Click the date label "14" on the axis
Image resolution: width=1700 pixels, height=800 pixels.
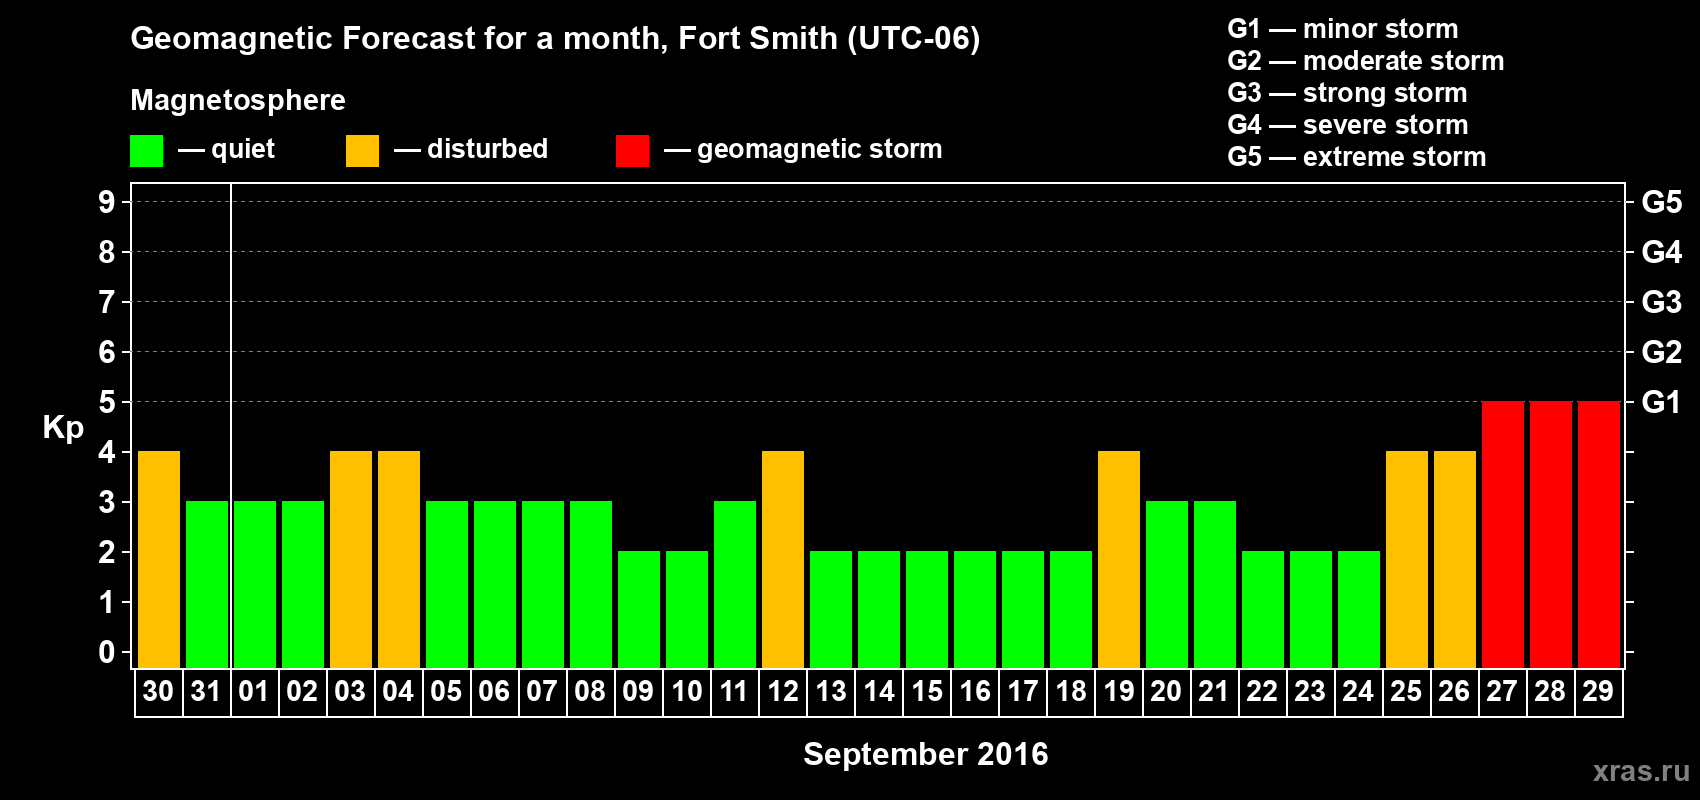pos(878,692)
